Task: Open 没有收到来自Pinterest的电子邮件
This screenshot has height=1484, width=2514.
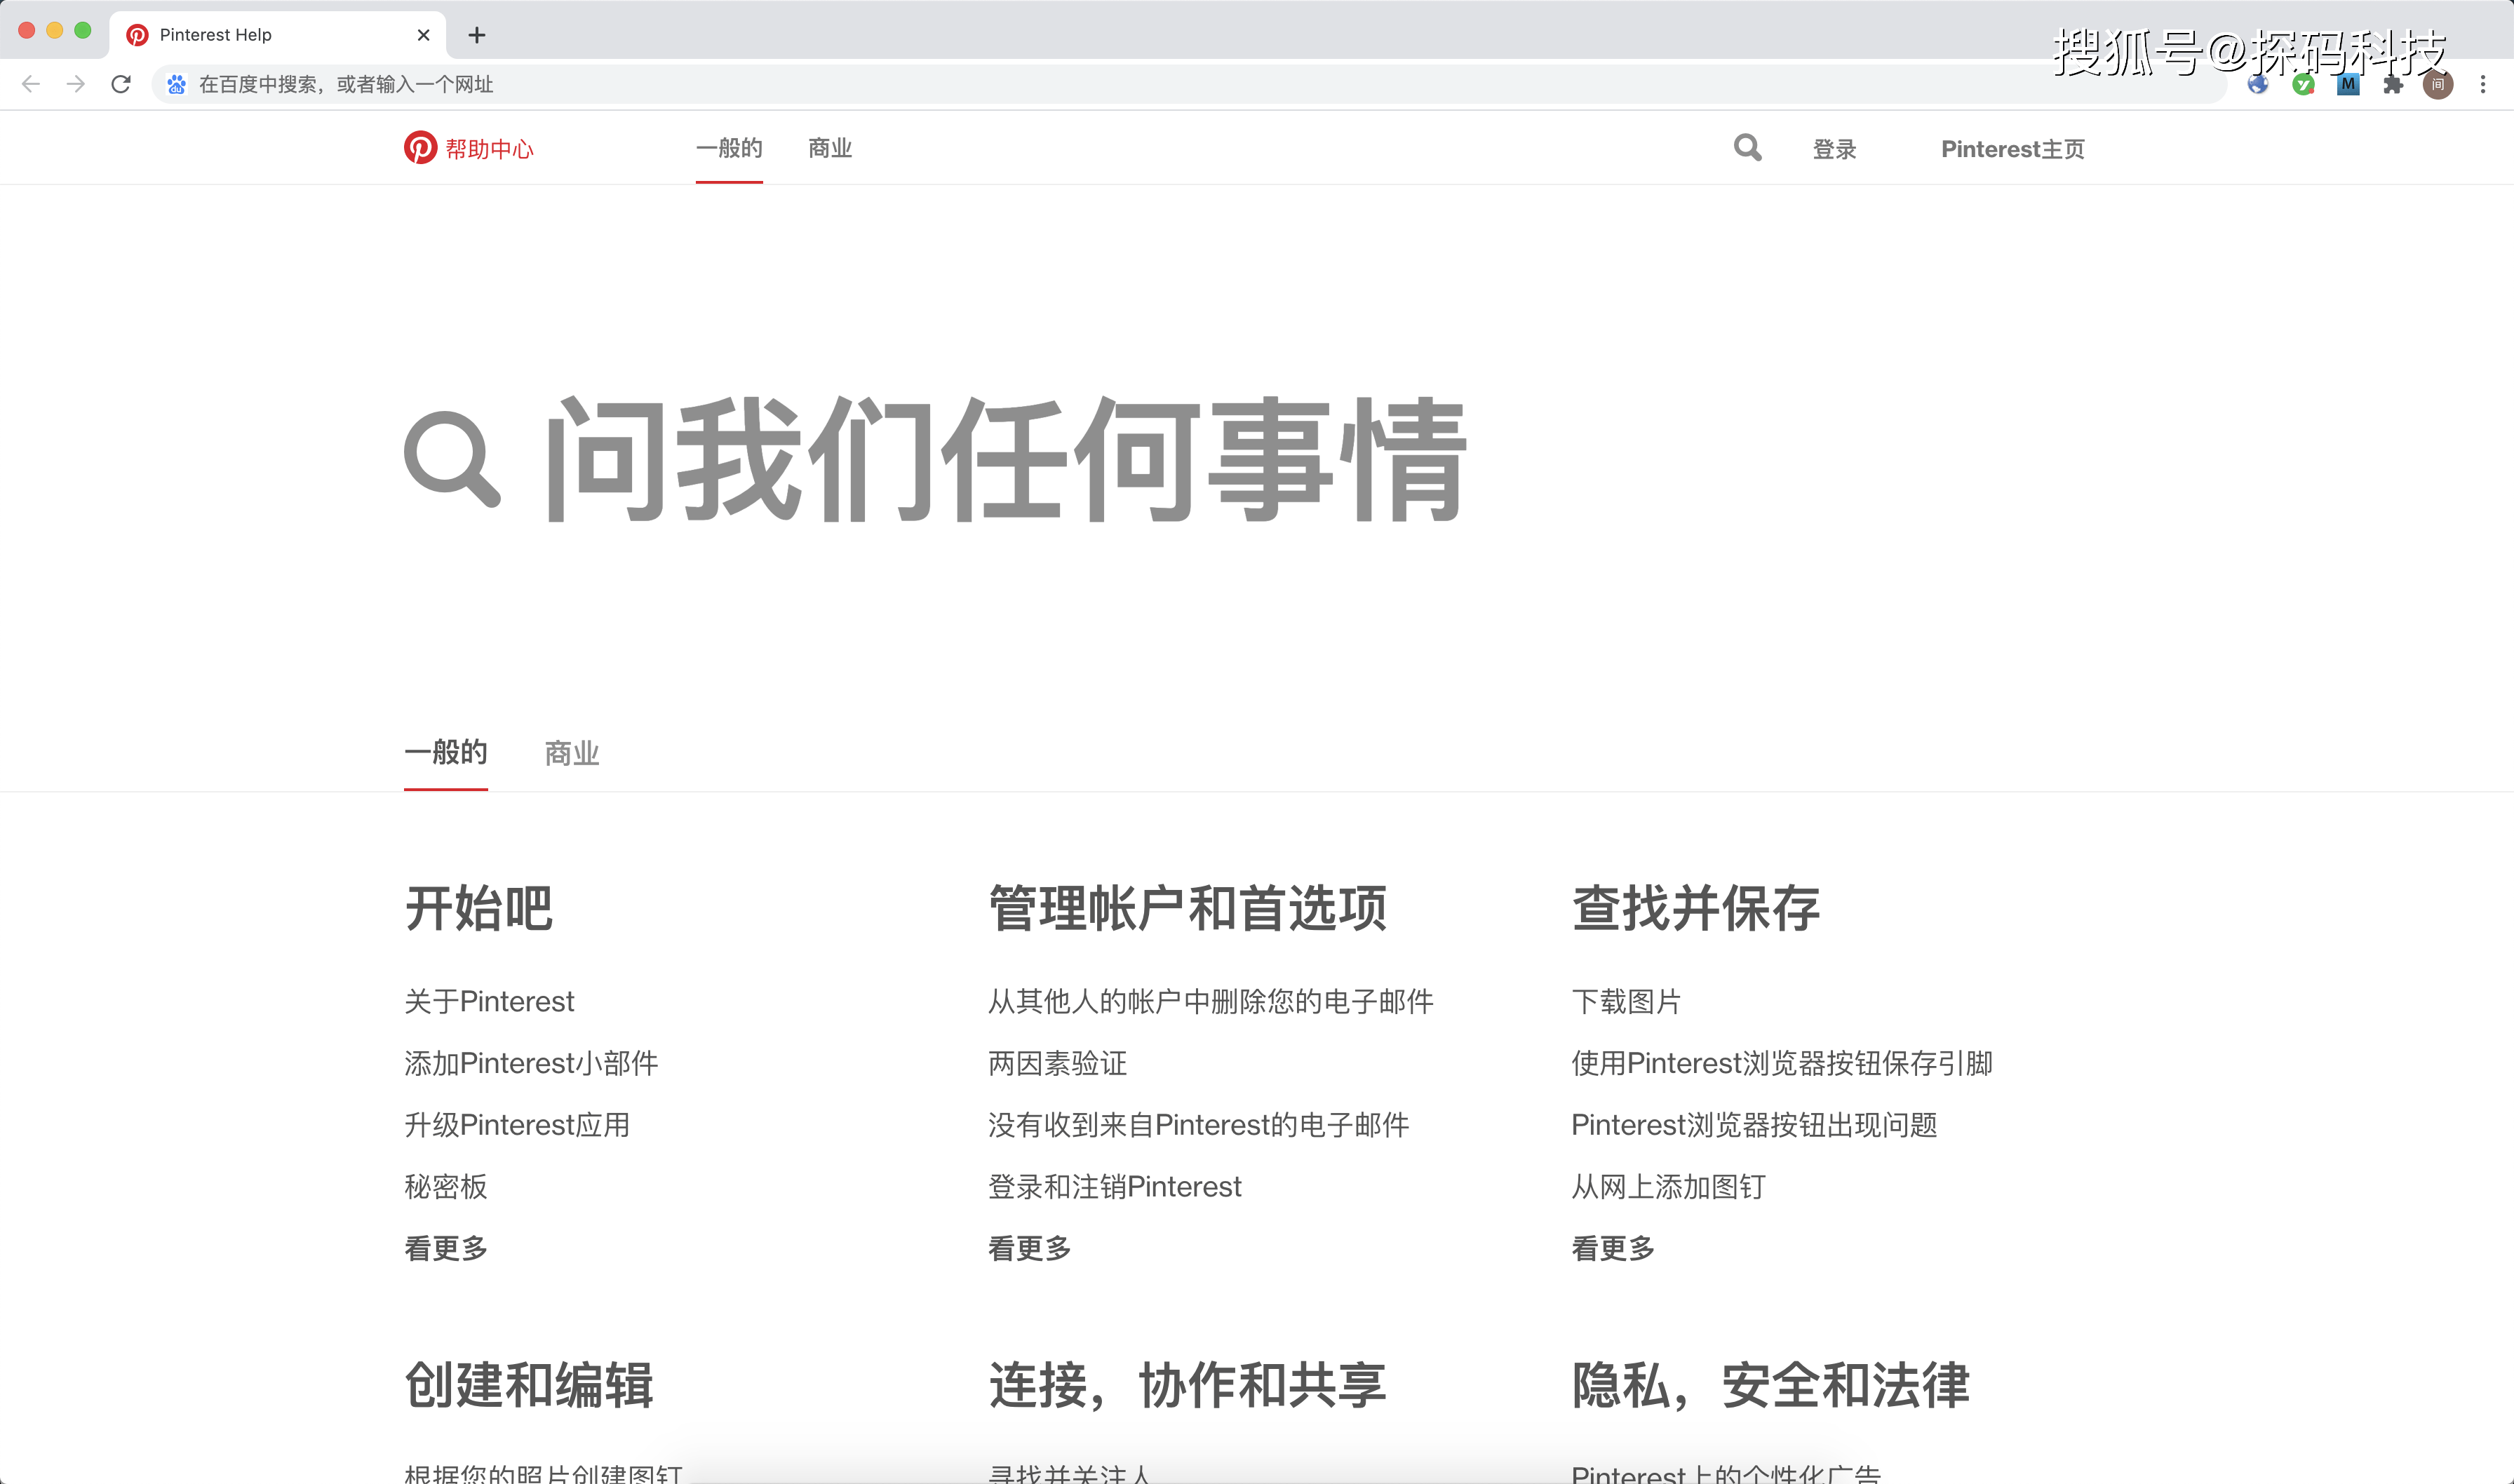Action: [1199, 1125]
